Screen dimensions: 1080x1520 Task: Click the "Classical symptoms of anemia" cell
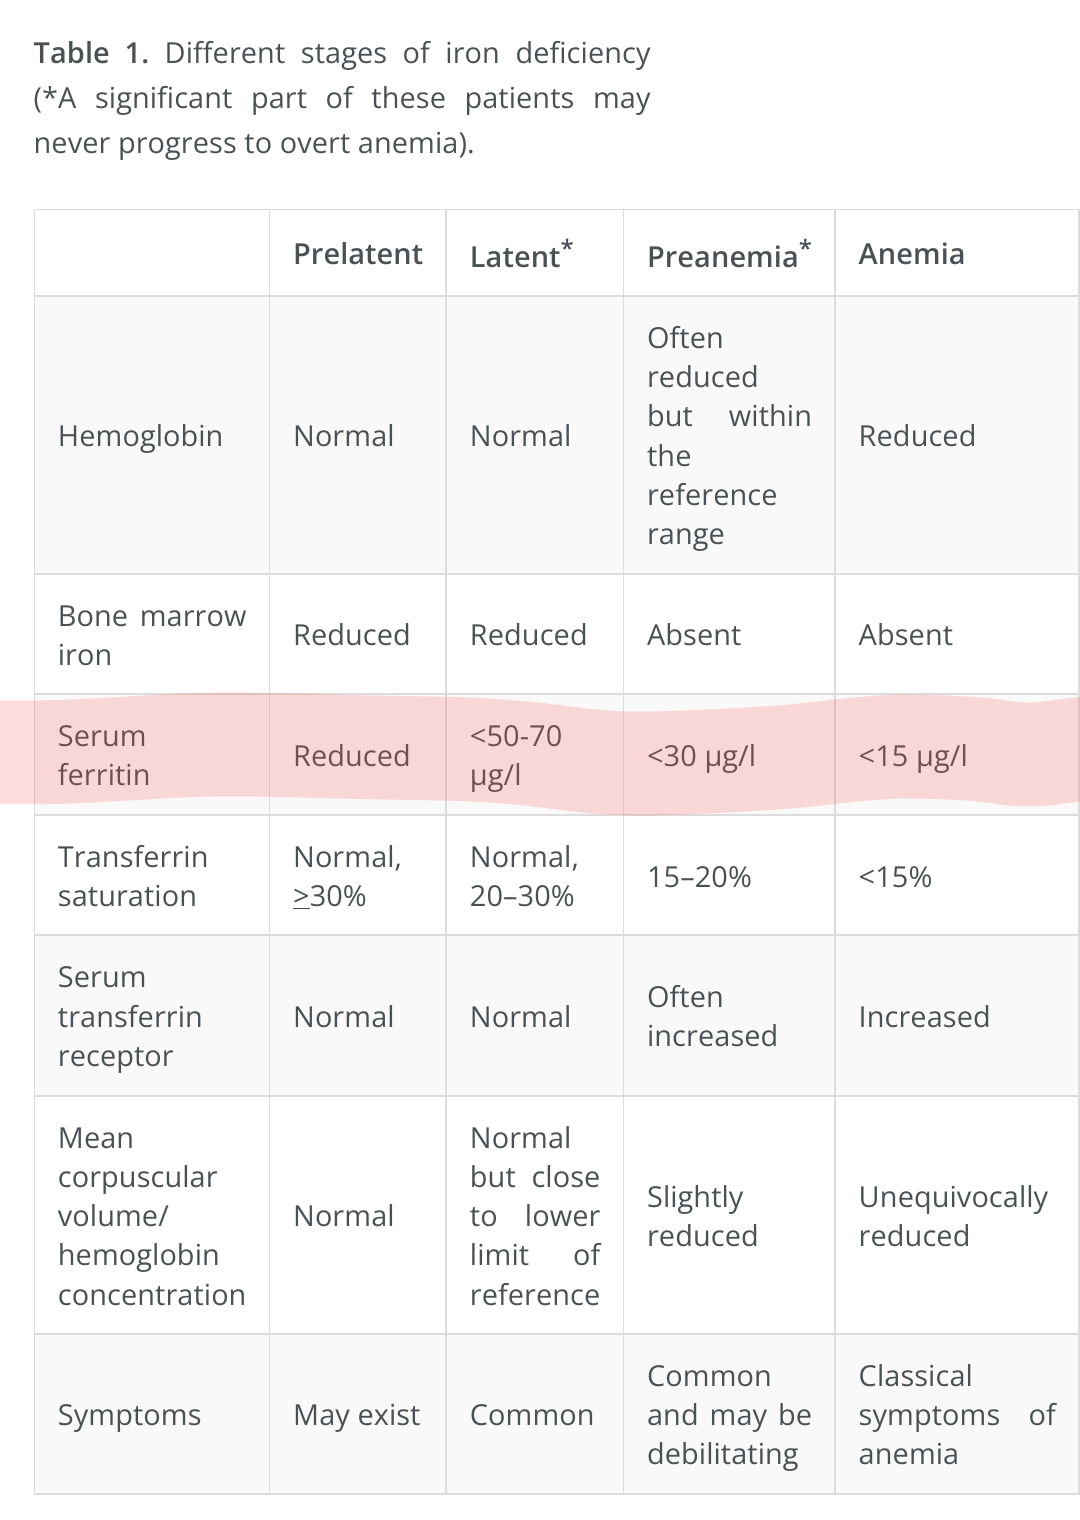point(956,1415)
